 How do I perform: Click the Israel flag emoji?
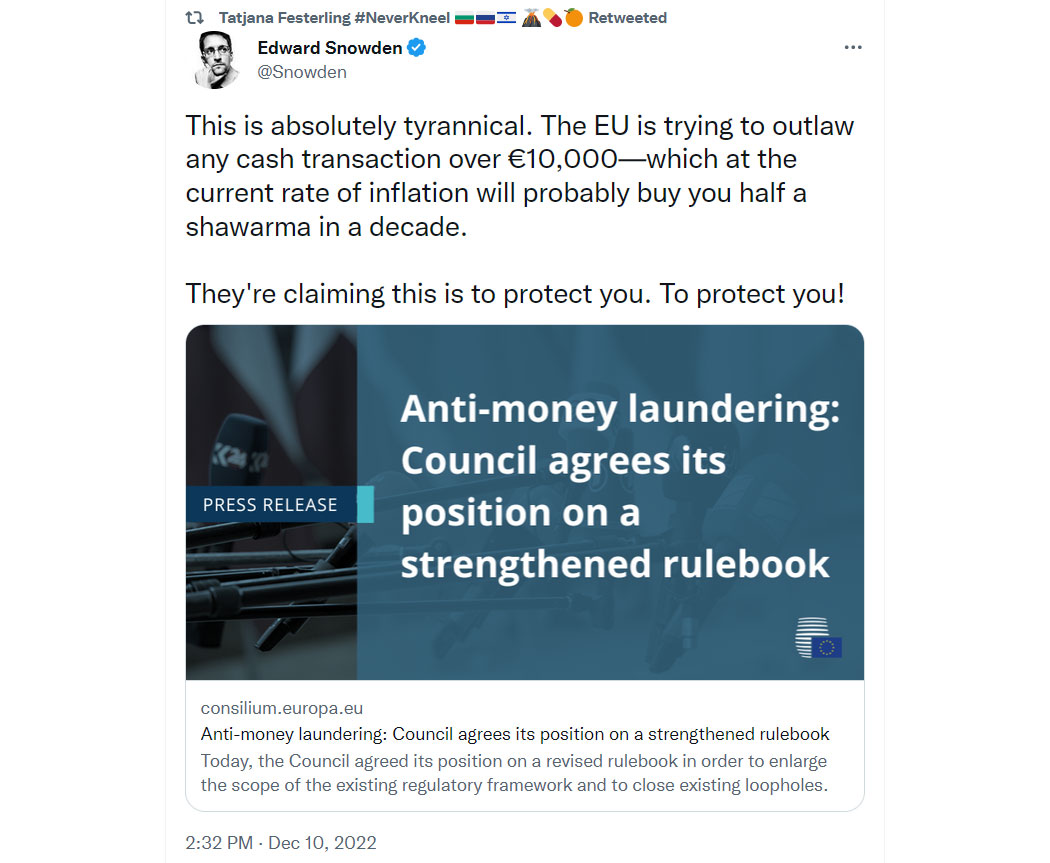pos(506,18)
